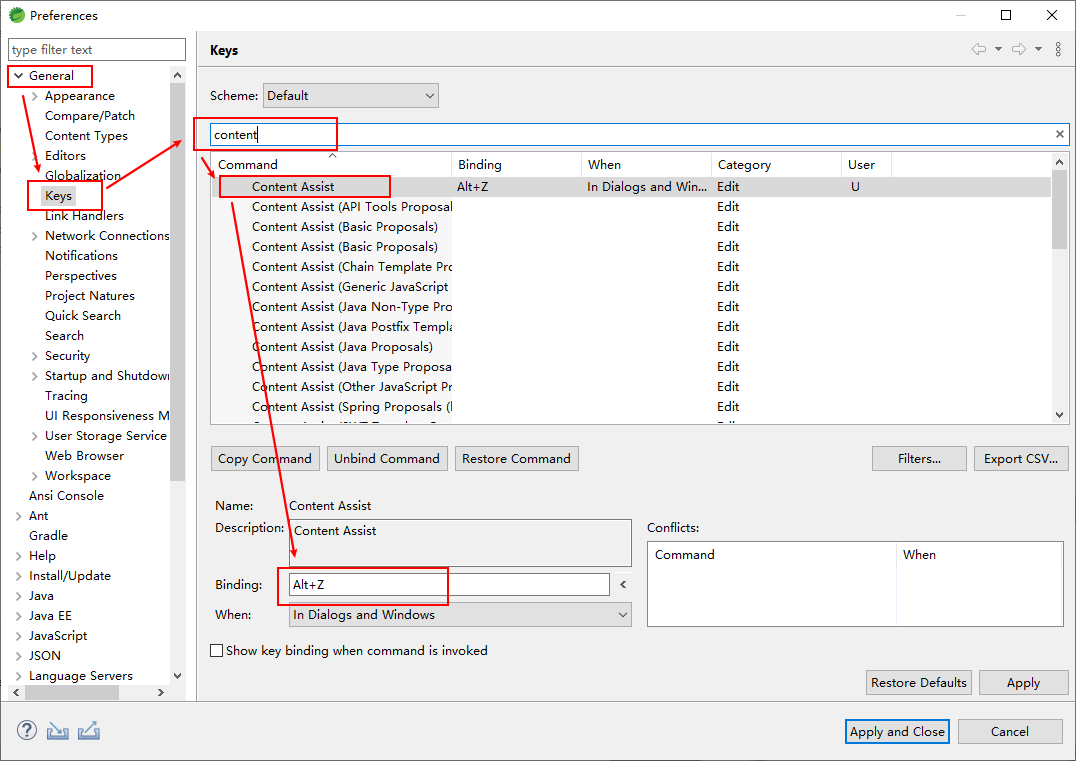
Task: Open the Web Browser preferences page
Action: pos(84,456)
